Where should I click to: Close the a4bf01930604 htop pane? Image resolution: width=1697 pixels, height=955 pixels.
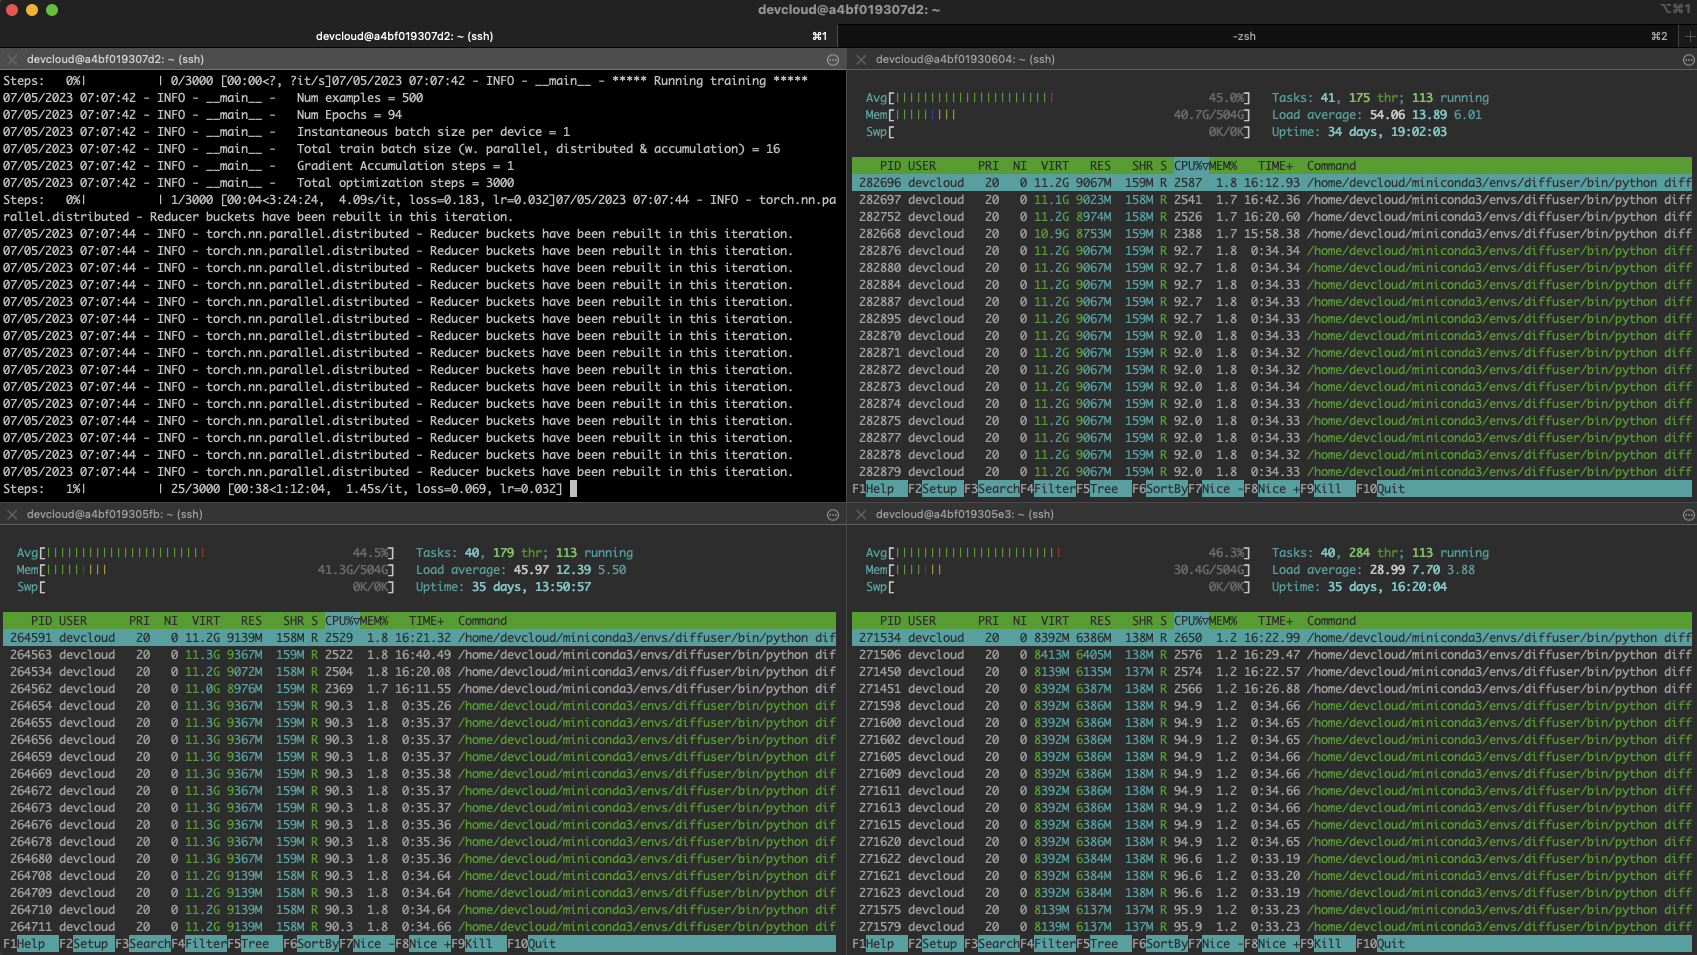861,60
